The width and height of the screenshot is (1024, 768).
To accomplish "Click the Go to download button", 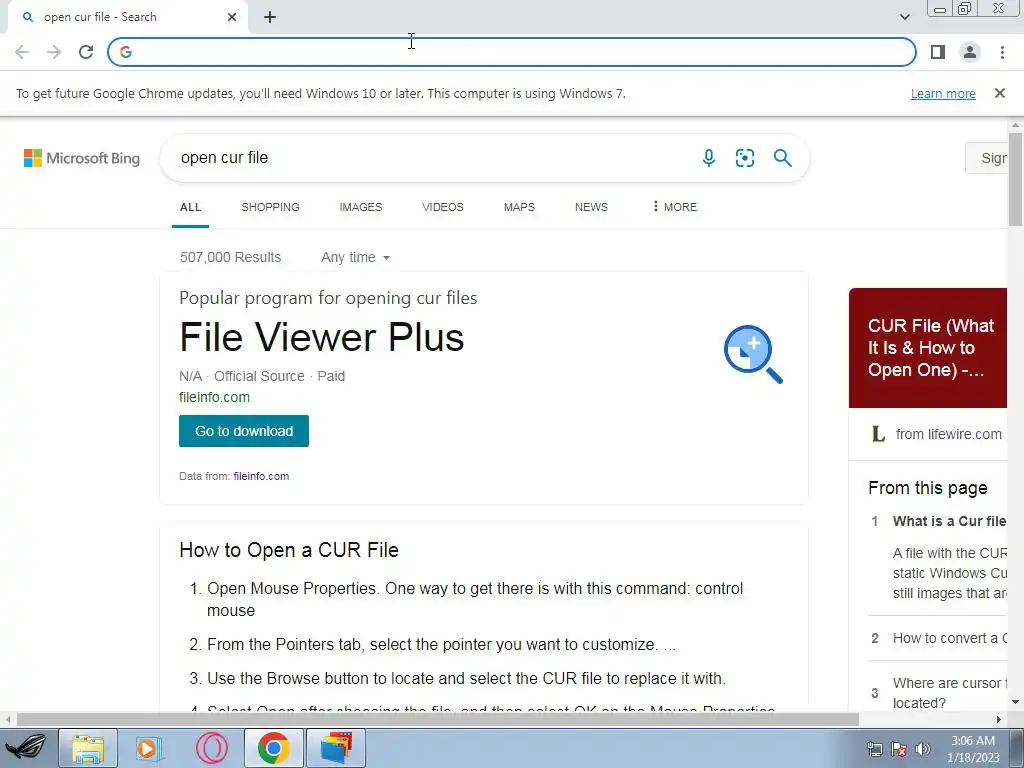I will tap(244, 431).
